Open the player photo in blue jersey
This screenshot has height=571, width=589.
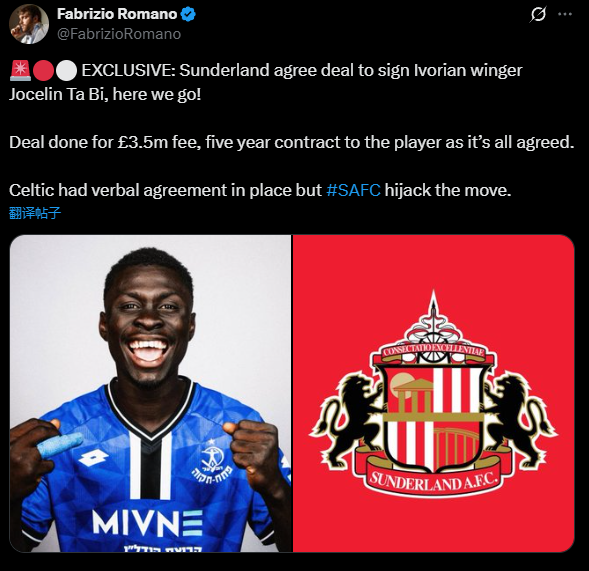tap(151, 393)
